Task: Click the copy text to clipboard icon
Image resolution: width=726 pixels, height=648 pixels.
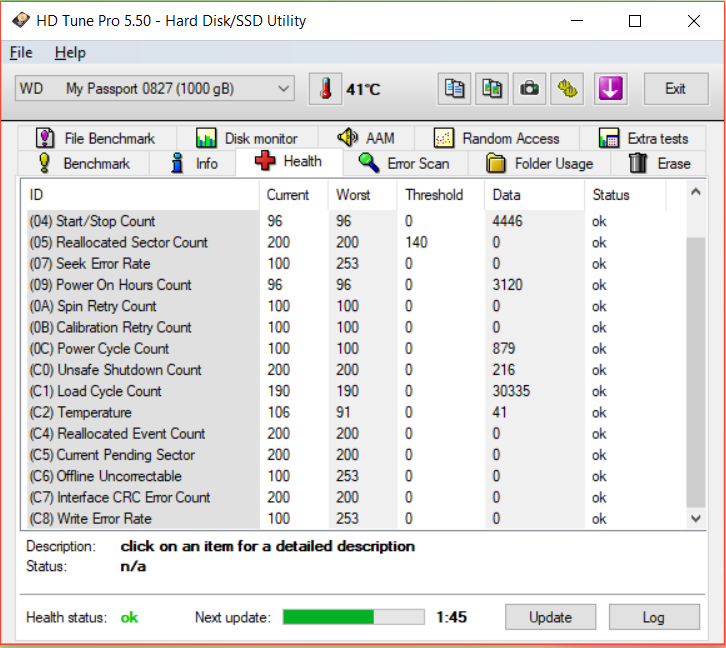Action: pos(455,89)
